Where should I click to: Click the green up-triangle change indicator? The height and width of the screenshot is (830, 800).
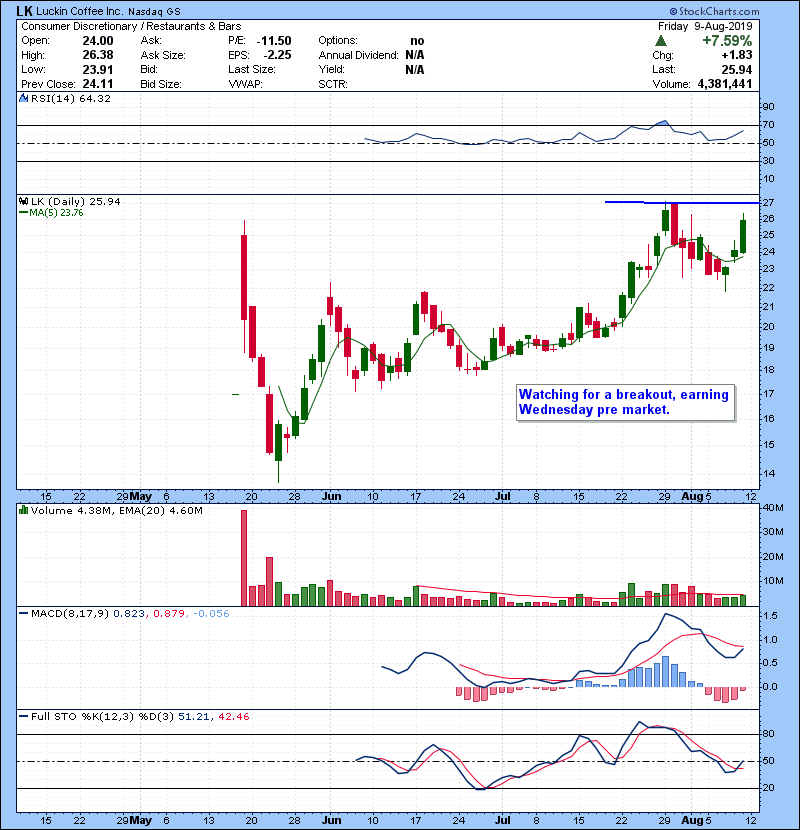pos(660,41)
